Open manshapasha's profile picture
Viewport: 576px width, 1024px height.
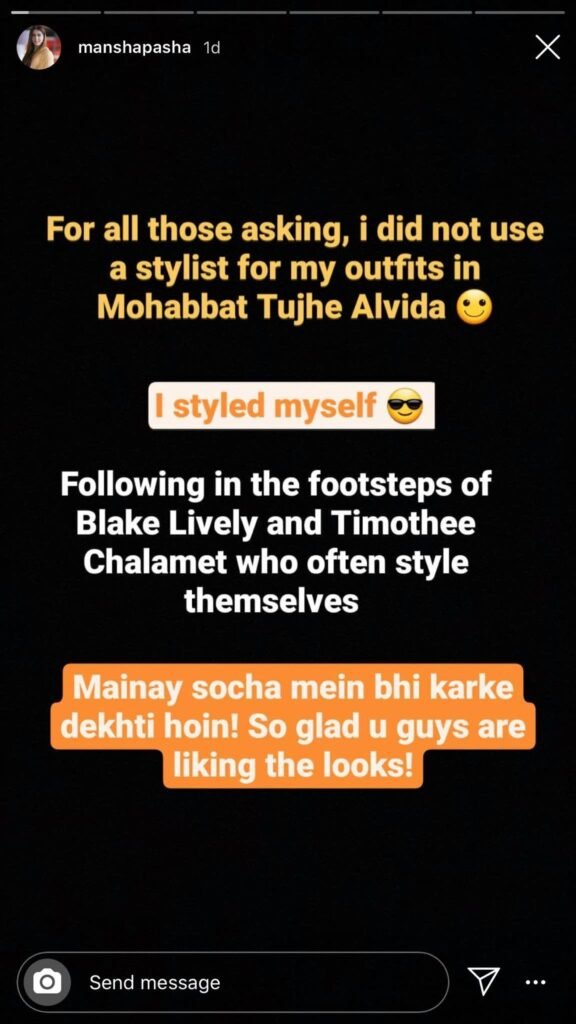pyautogui.click(x=39, y=47)
